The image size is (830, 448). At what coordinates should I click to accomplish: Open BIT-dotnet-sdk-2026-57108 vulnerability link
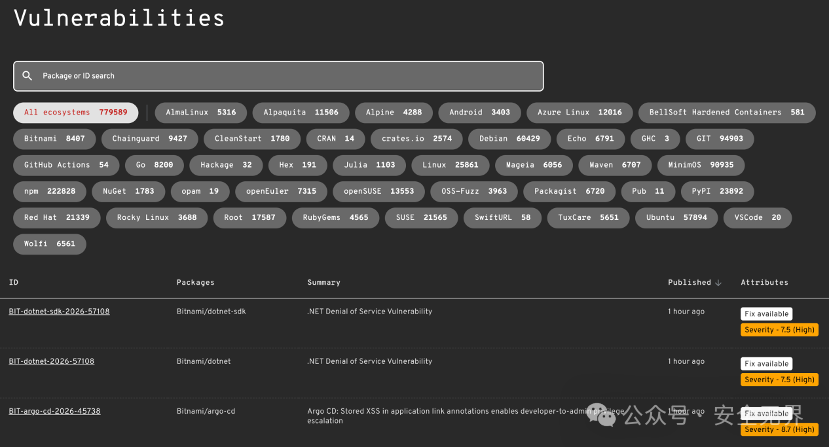click(59, 311)
